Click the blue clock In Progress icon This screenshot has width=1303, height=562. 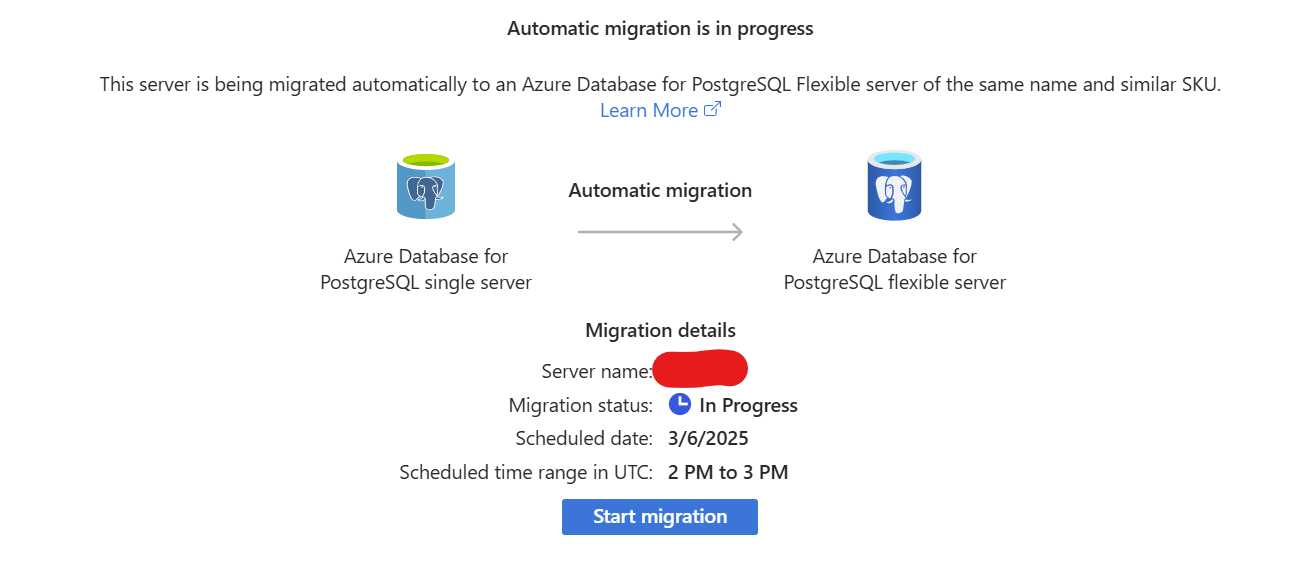point(680,404)
